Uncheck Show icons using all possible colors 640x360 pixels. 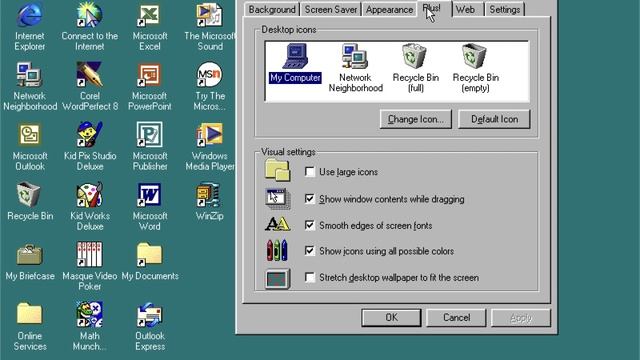[310, 251]
